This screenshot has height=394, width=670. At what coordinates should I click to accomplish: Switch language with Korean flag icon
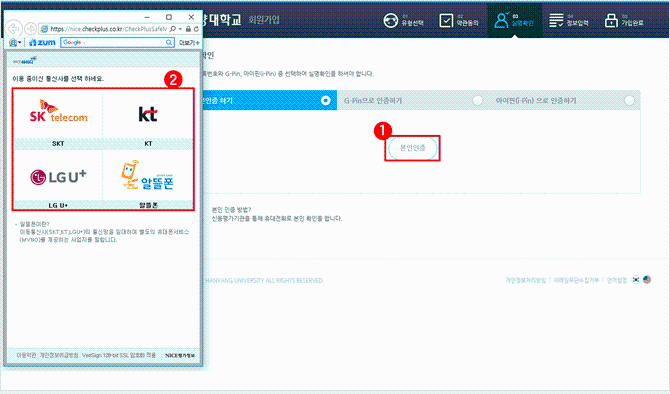[636, 280]
